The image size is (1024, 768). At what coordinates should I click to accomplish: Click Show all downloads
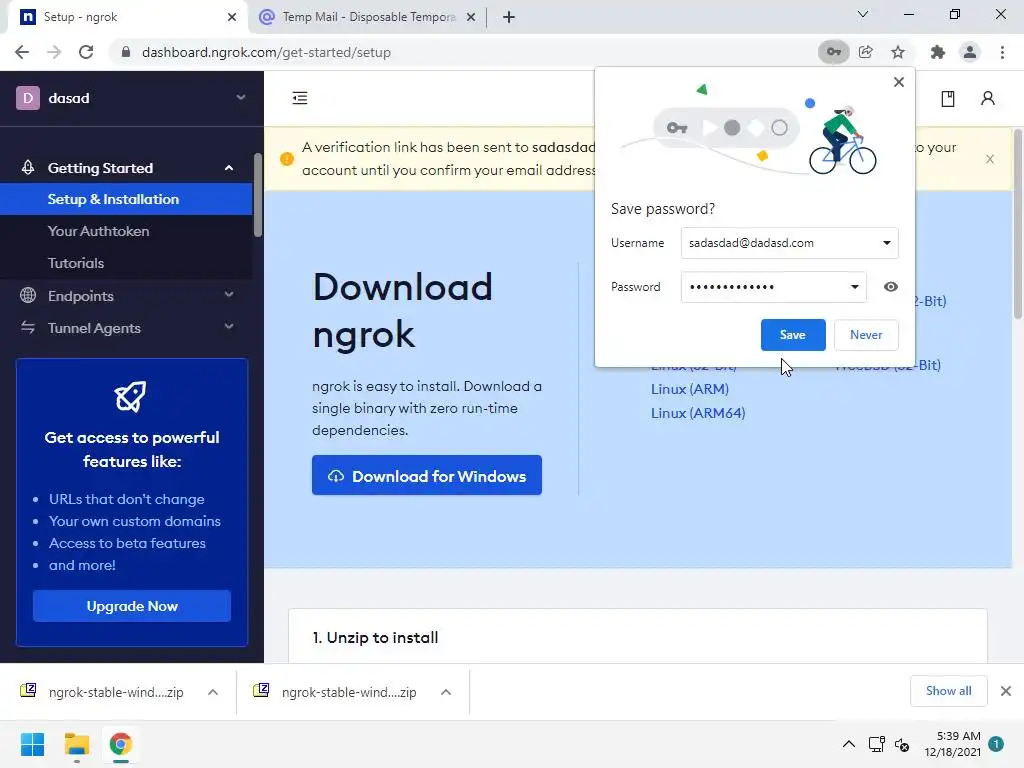(x=948, y=691)
